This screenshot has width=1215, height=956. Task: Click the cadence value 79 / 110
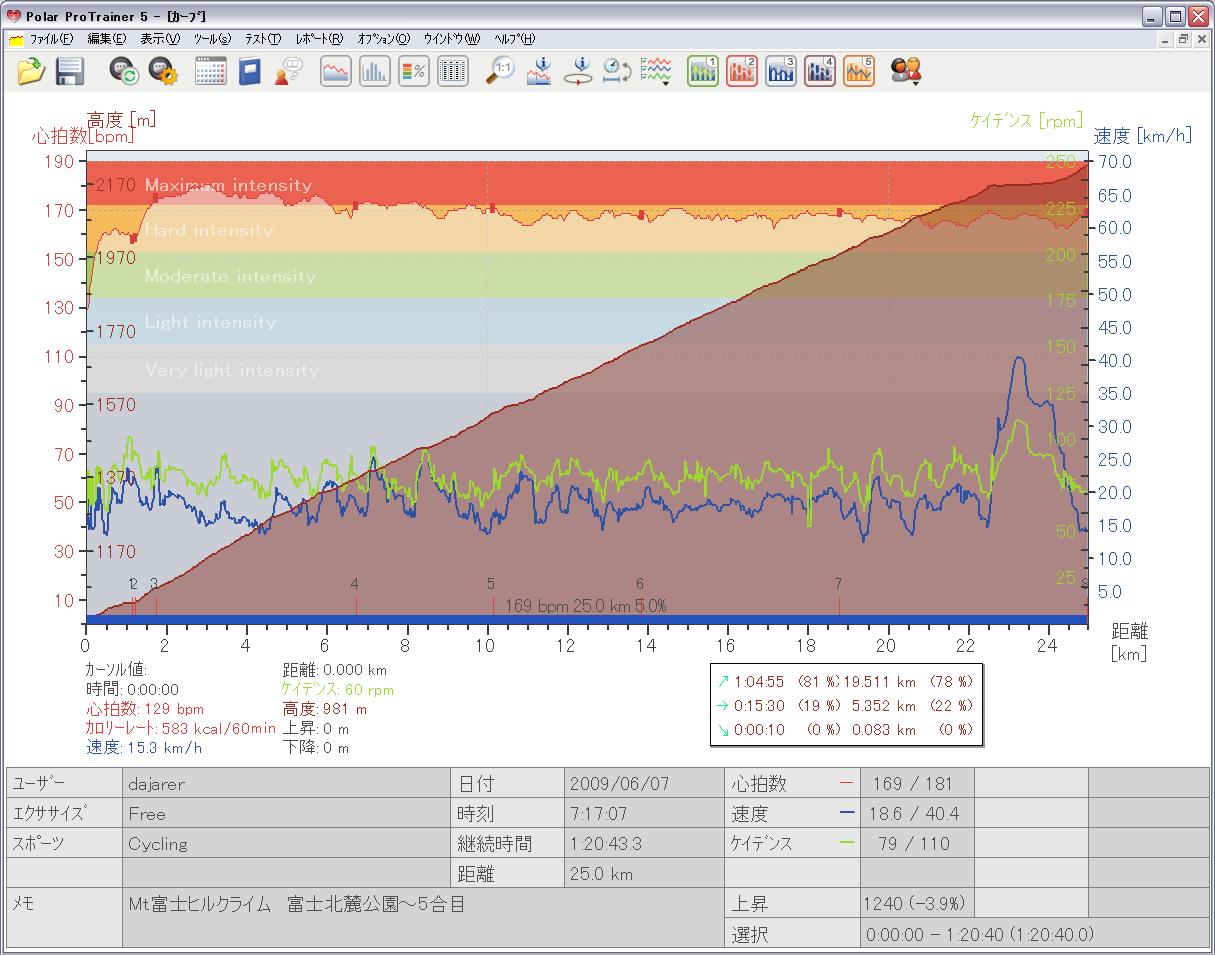[917, 844]
